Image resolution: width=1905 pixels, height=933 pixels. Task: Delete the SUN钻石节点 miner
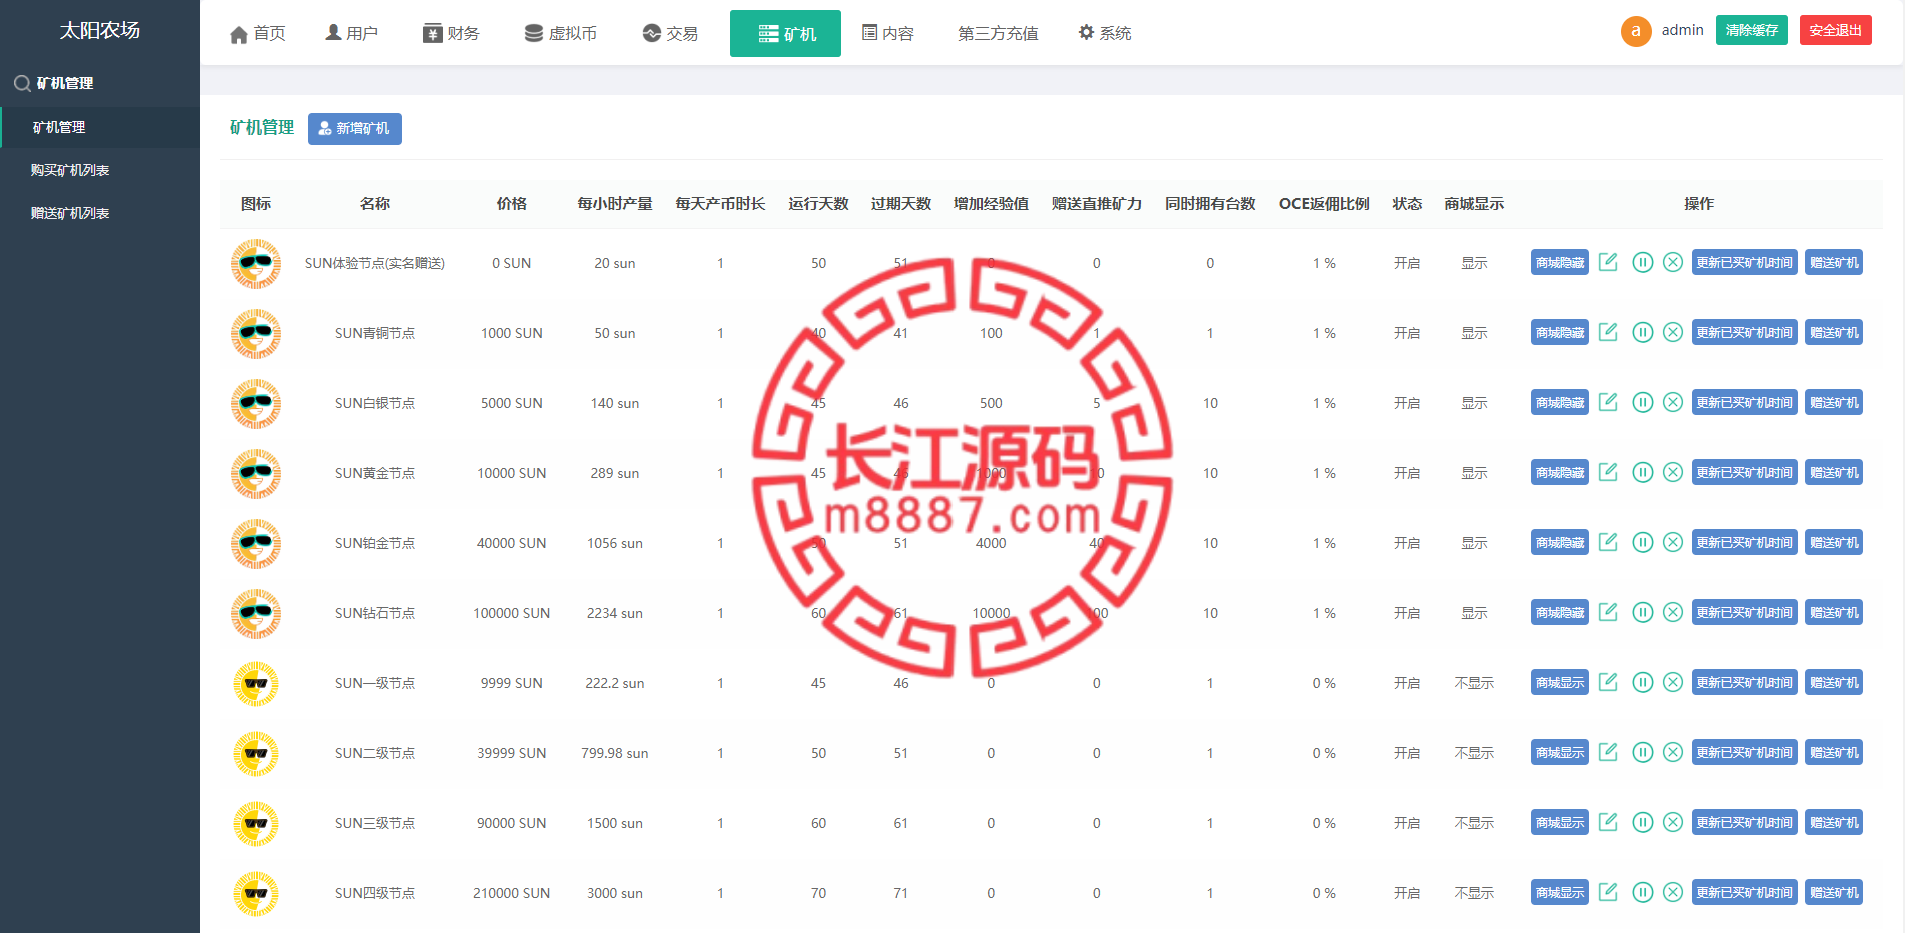pyautogui.click(x=1673, y=612)
